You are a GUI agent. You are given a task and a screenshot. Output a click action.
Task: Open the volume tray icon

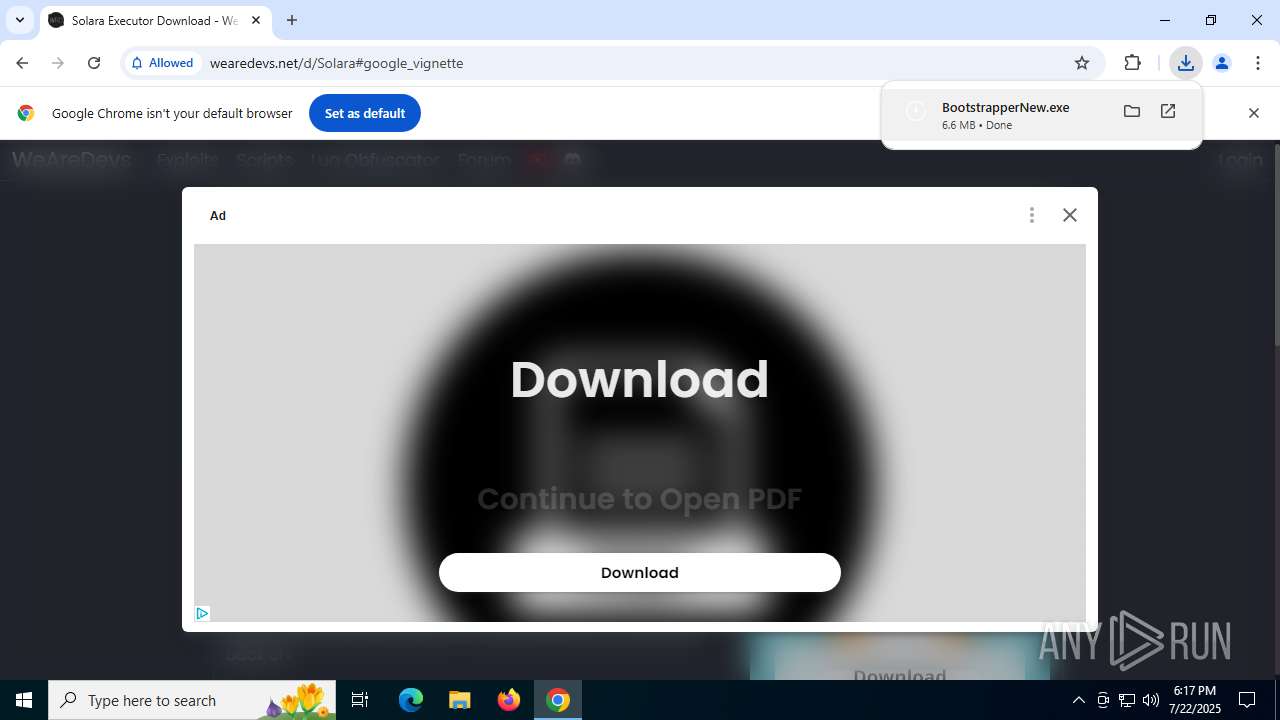click(1151, 700)
